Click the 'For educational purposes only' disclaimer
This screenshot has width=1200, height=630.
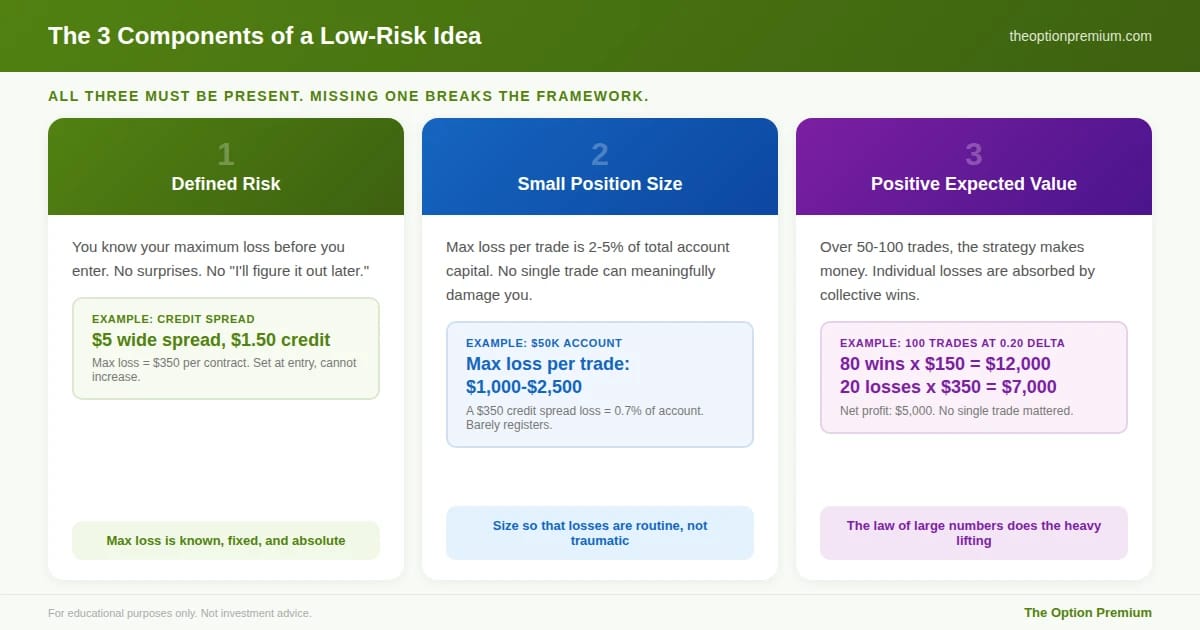click(180, 613)
